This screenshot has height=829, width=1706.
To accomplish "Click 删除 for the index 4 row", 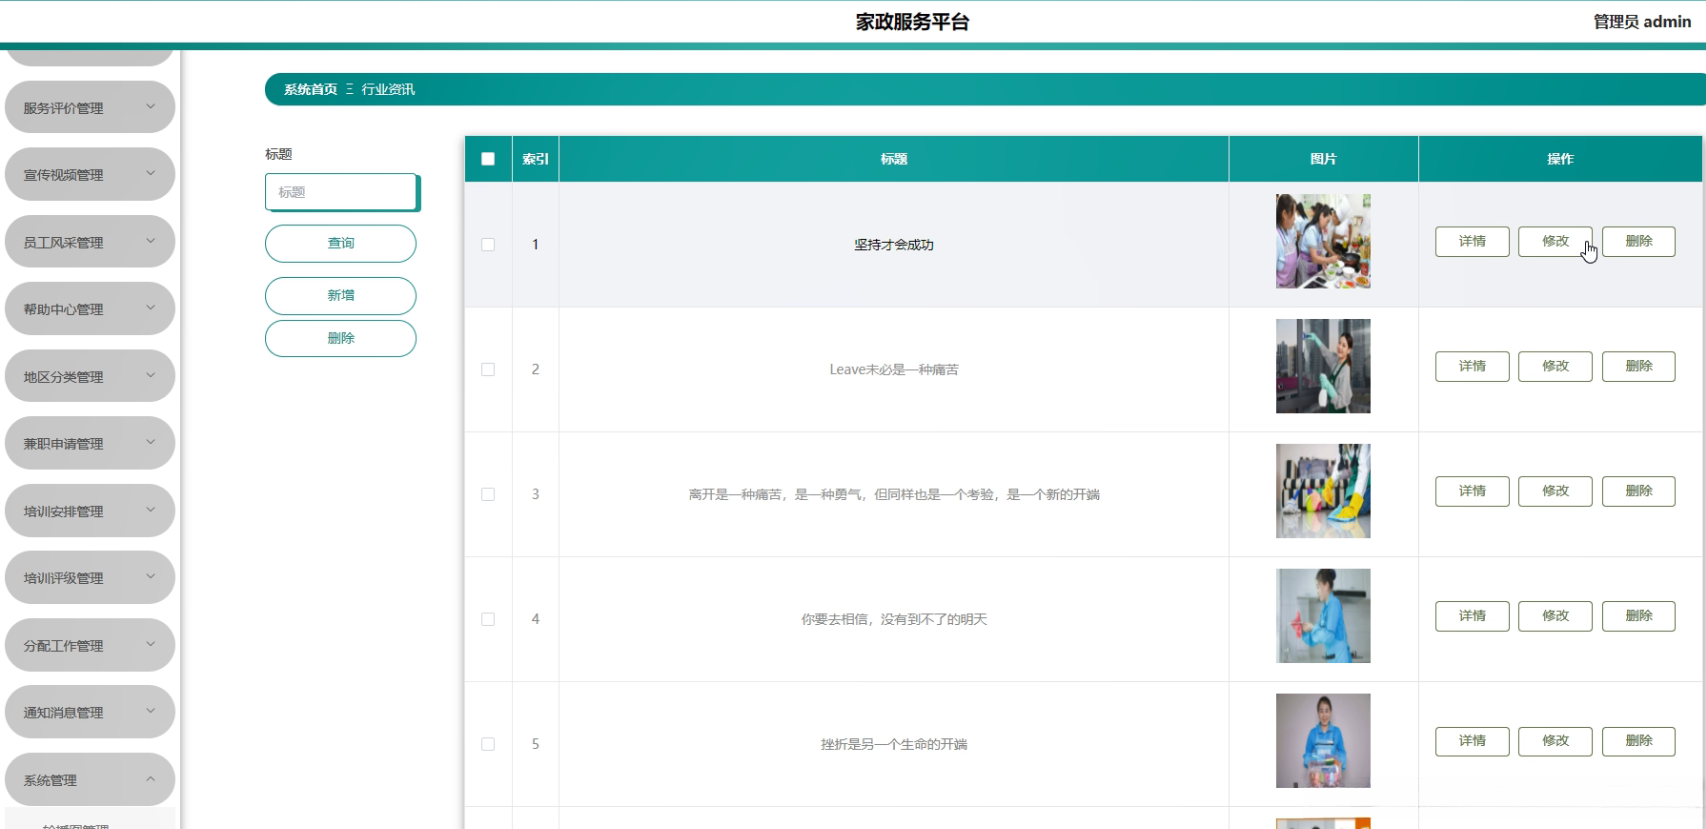I will 1639,616.
